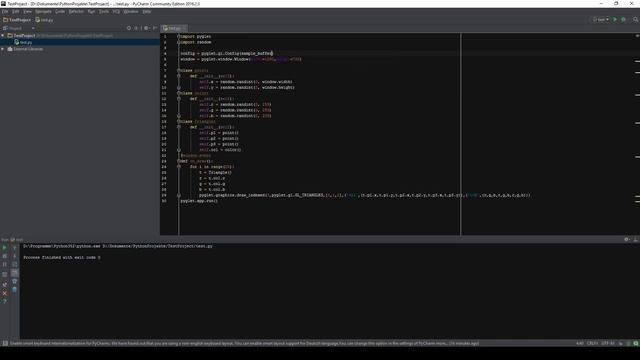Collapse the TestProject tree node

3,36
